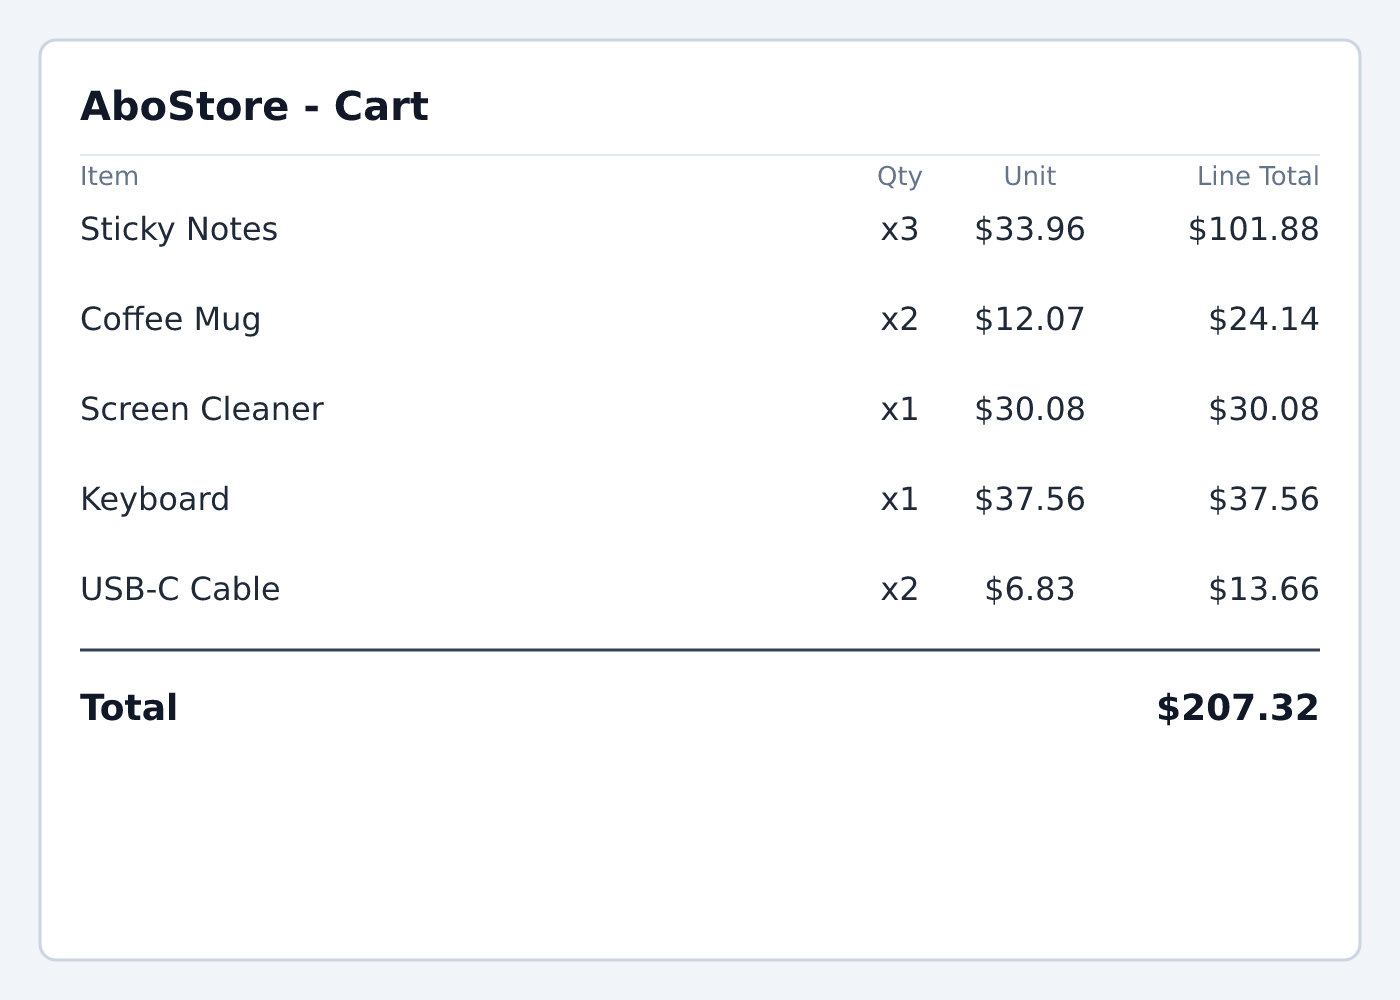Select the Screen Cleaner item name
Viewport: 1400px width, 1000px height.
pyautogui.click(x=202, y=410)
